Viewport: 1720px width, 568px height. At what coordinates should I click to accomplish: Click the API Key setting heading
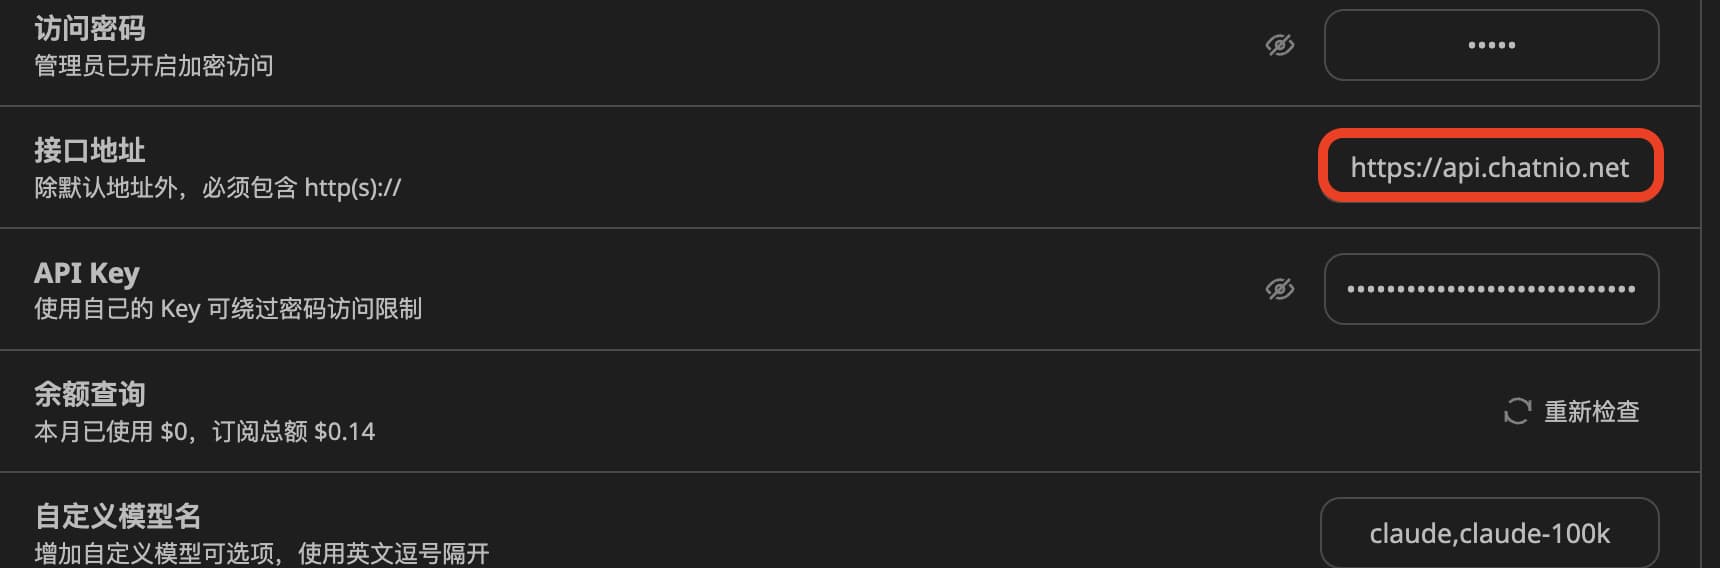87,273
